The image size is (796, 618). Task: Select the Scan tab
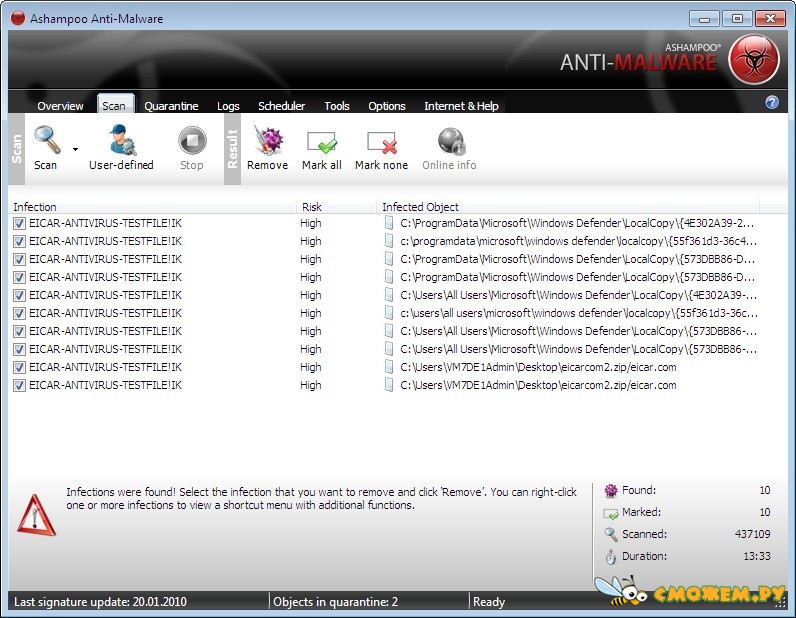(114, 106)
